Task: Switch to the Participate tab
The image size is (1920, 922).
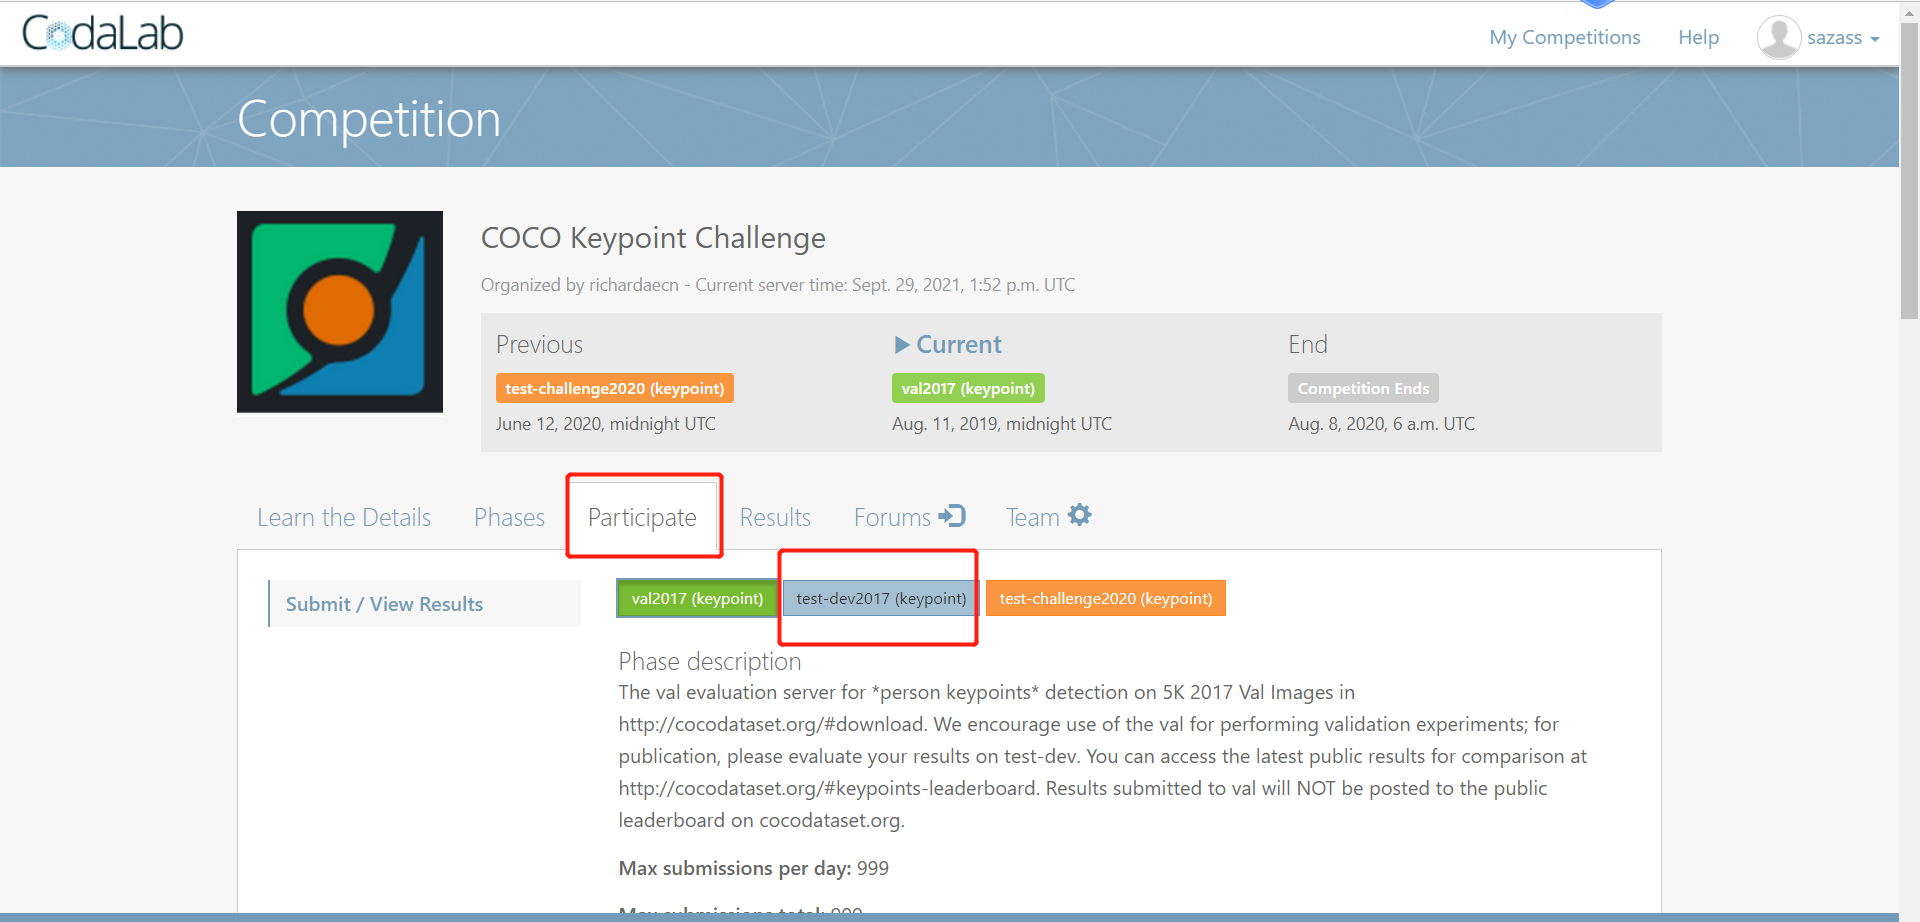Action: pos(642,517)
